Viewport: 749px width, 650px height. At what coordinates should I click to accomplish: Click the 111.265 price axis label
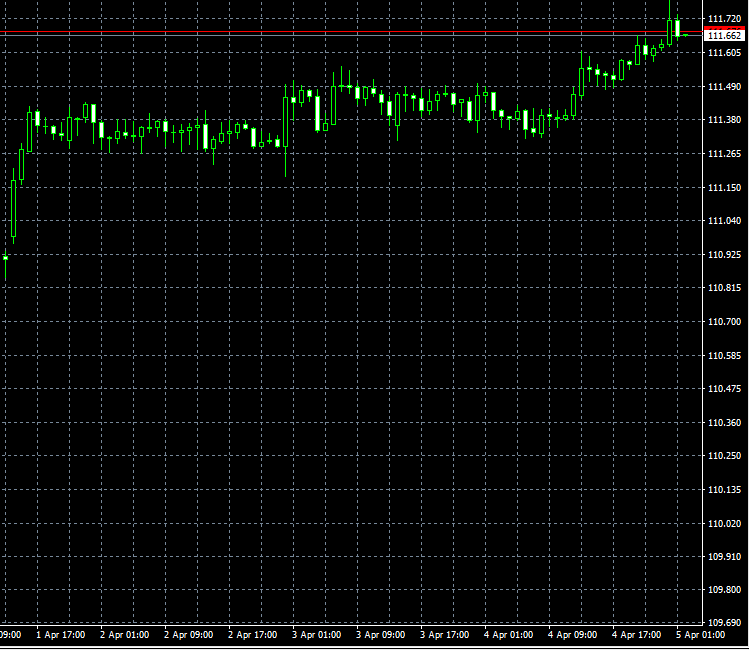(x=724, y=153)
